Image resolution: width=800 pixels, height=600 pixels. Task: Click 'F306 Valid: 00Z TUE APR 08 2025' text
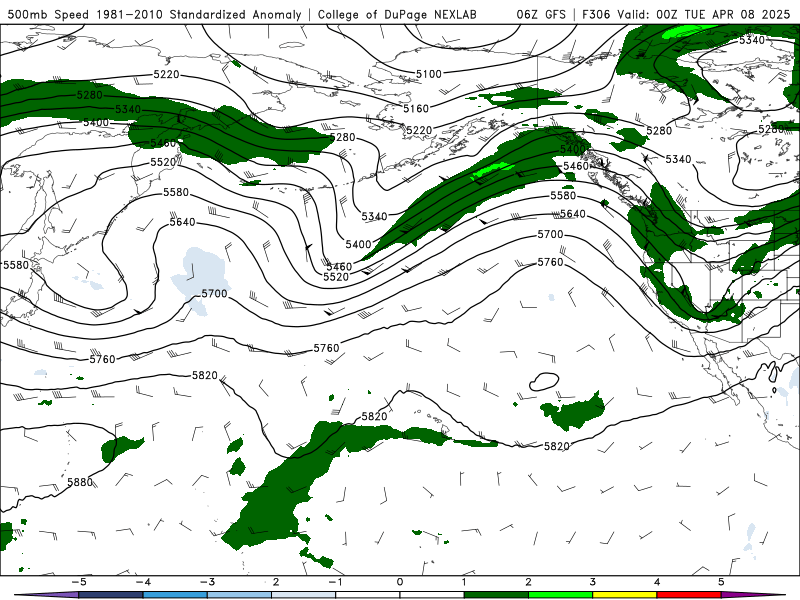(x=686, y=14)
